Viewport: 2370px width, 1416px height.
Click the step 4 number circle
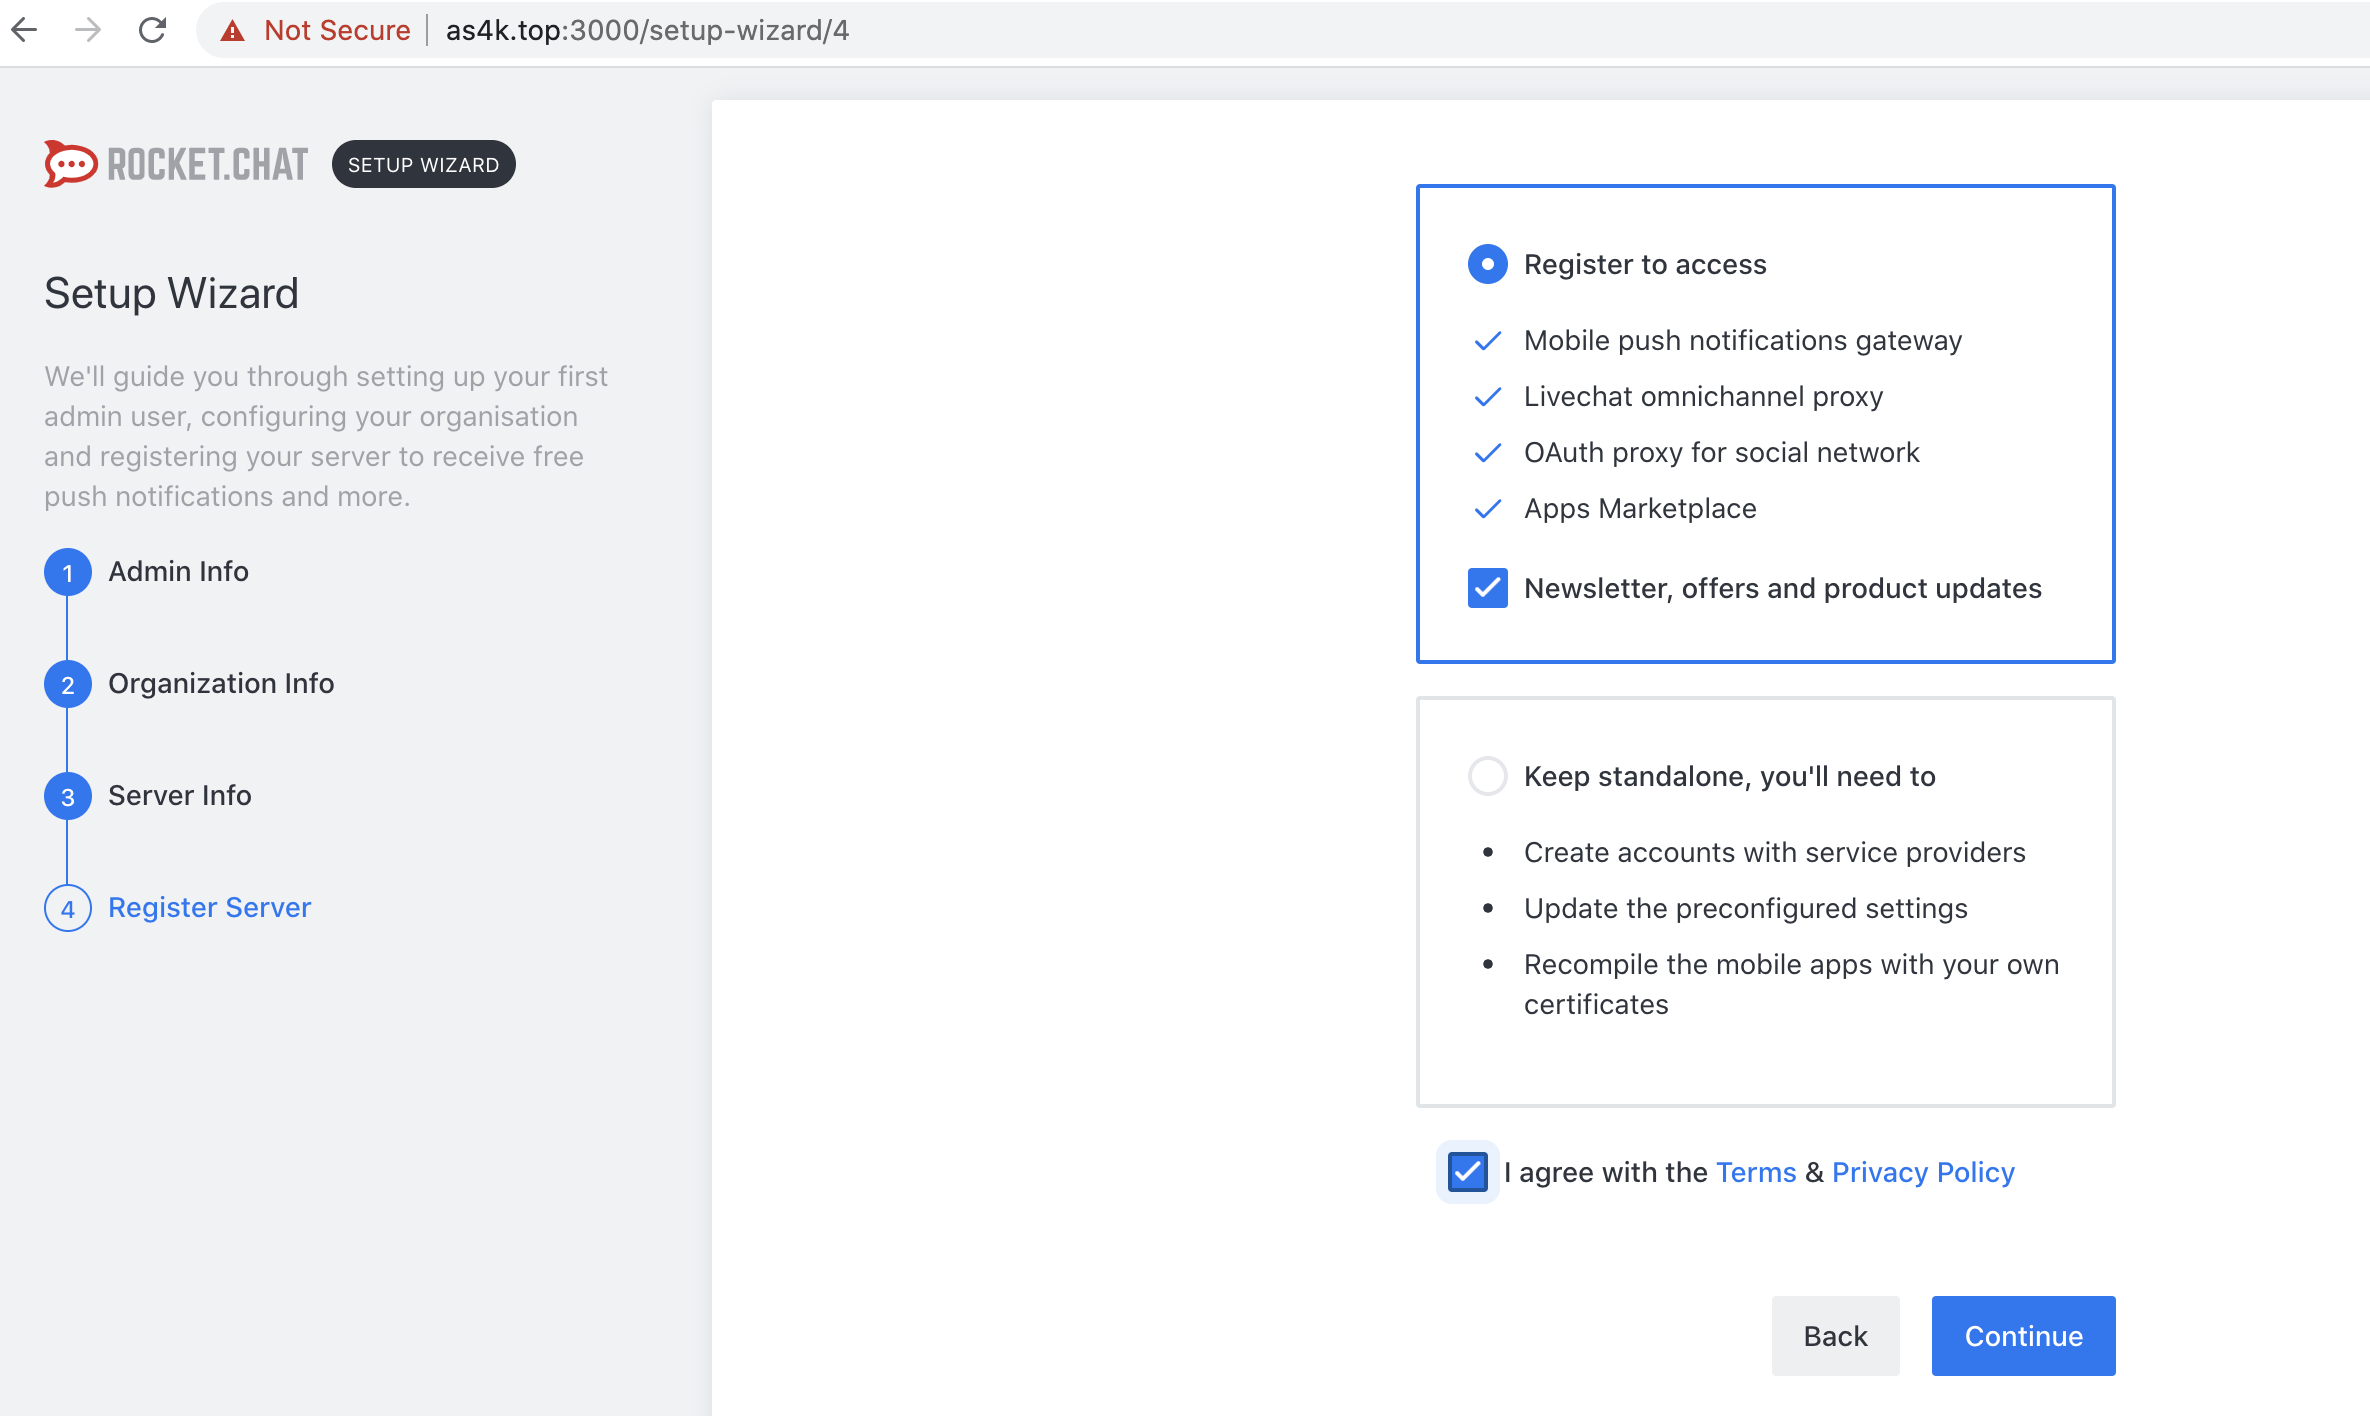[x=68, y=908]
